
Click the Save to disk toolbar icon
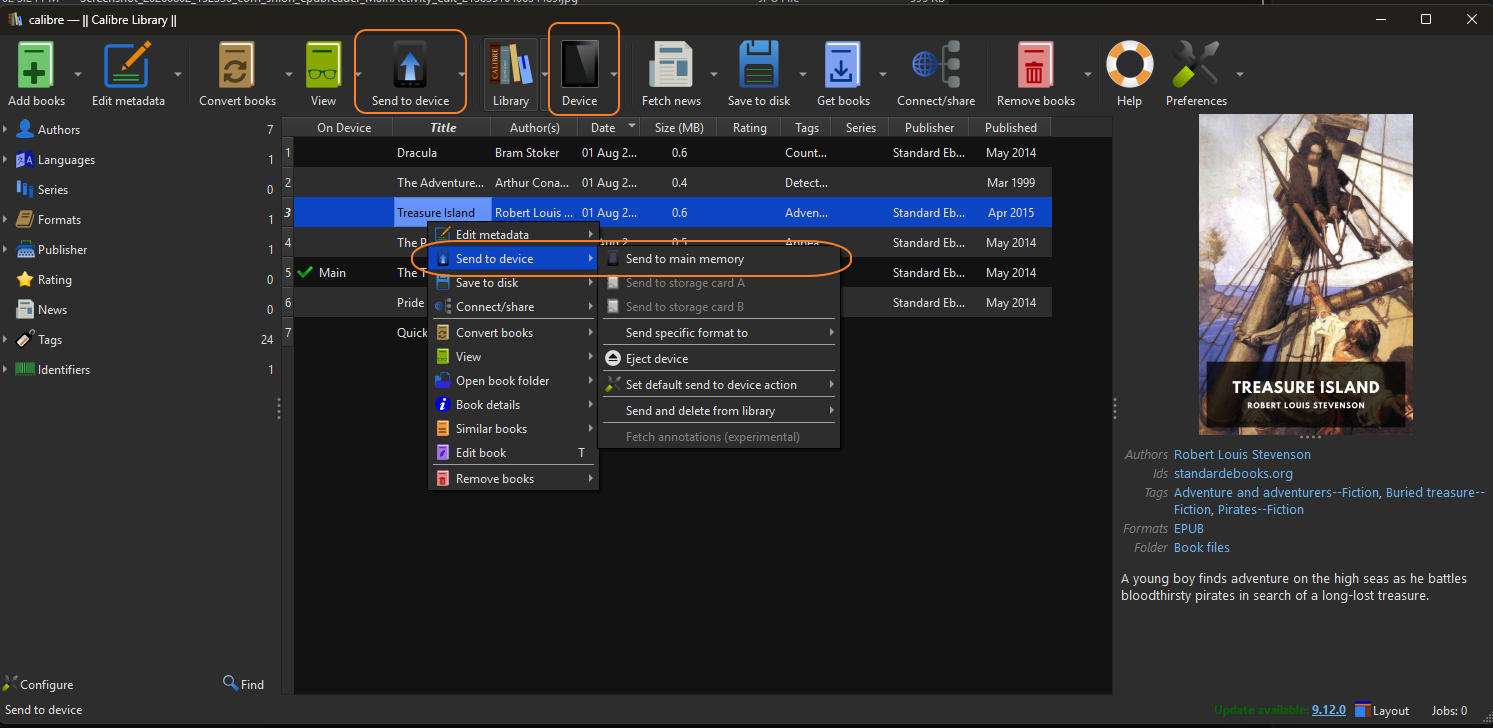pyautogui.click(x=759, y=66)
